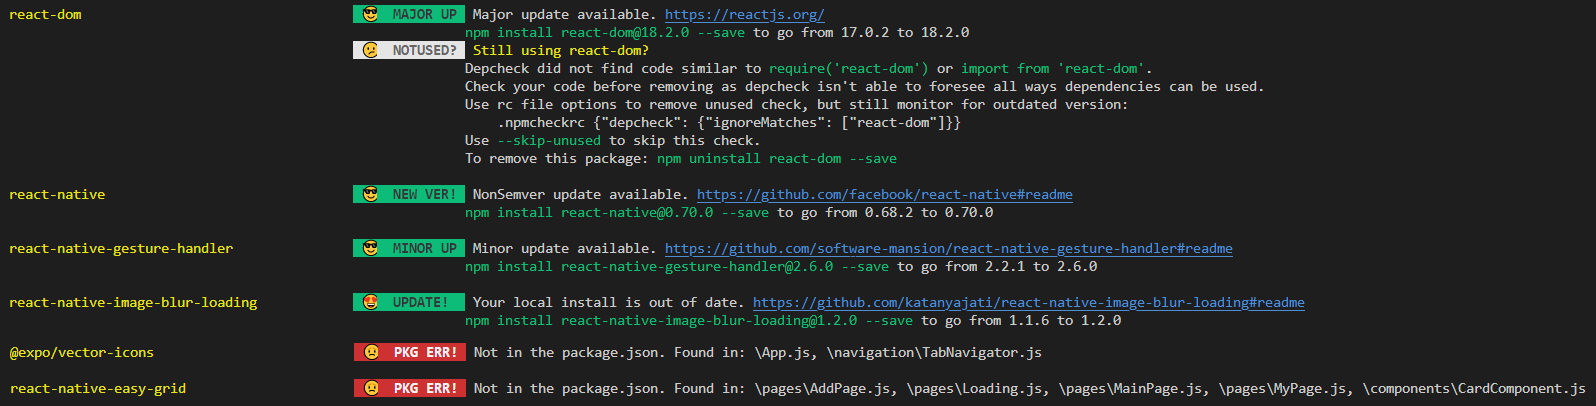Click the 'to go from 0.68.2 to 0.70.0' text
The width and height of the screenshot is (1596, 406).
[x=885, y=213]
